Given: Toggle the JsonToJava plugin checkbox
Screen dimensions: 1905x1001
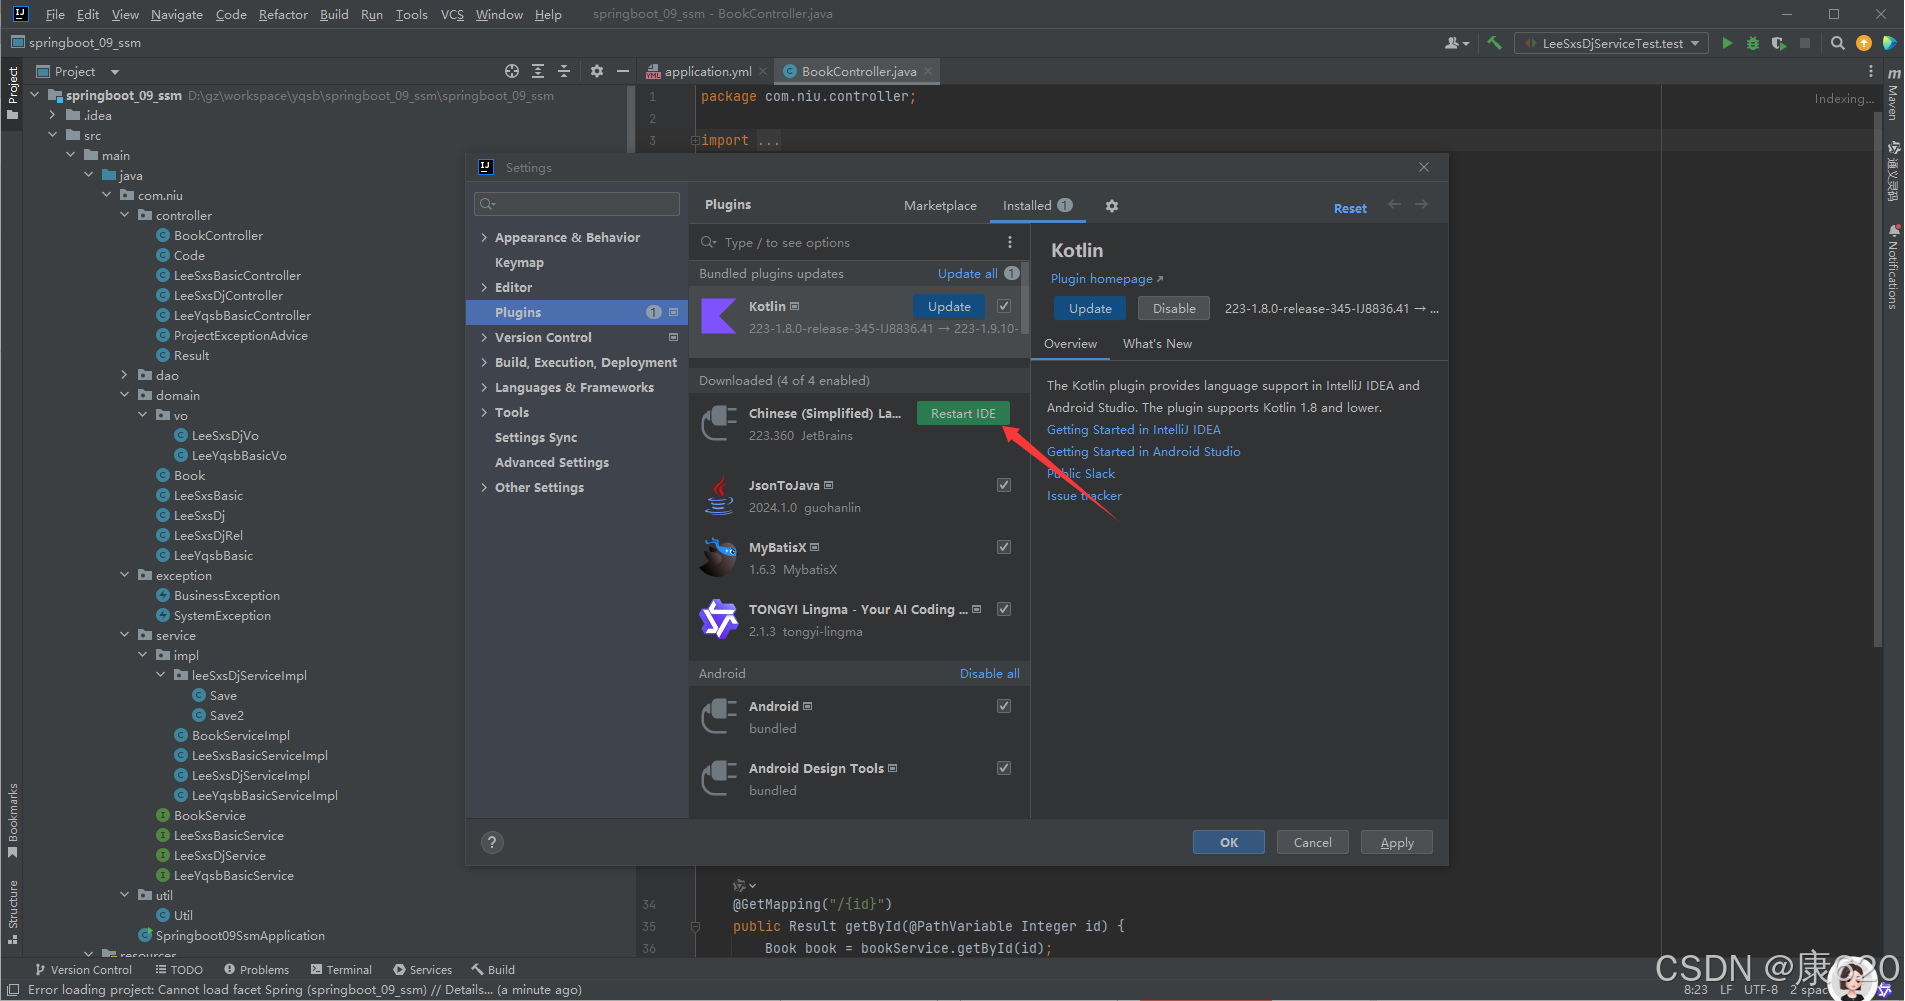Looking at the screenshot, I should tap(1004, 485).
